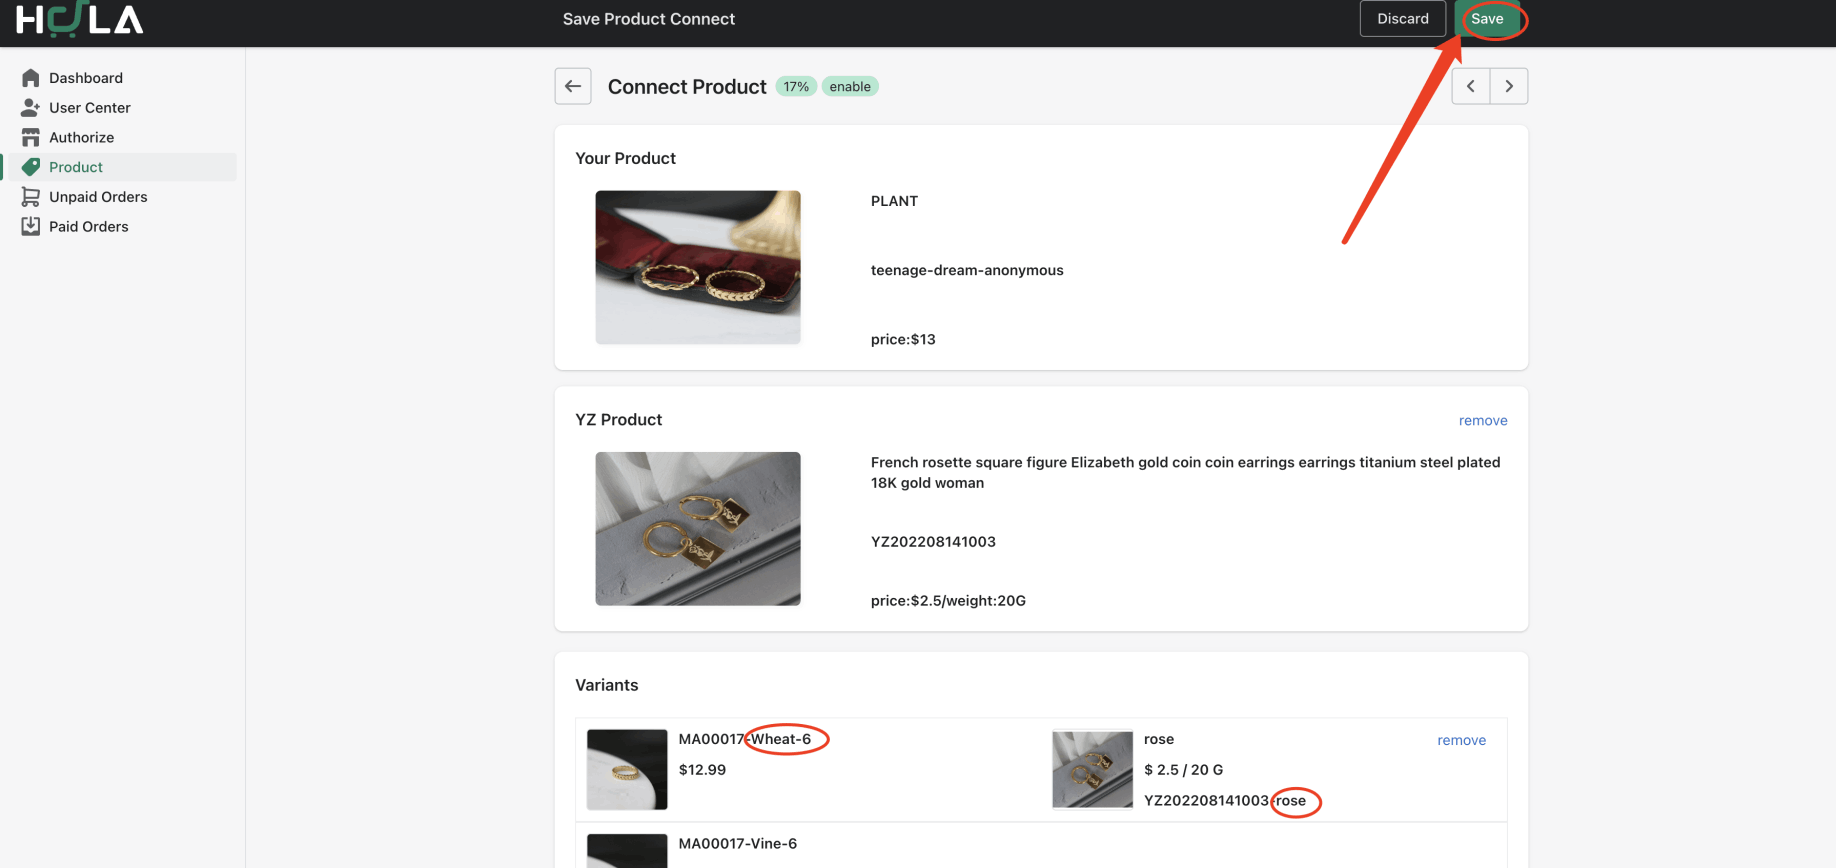1836x868 pixels.
Task: Click the Discard button
Action: tap(1402, 19)
